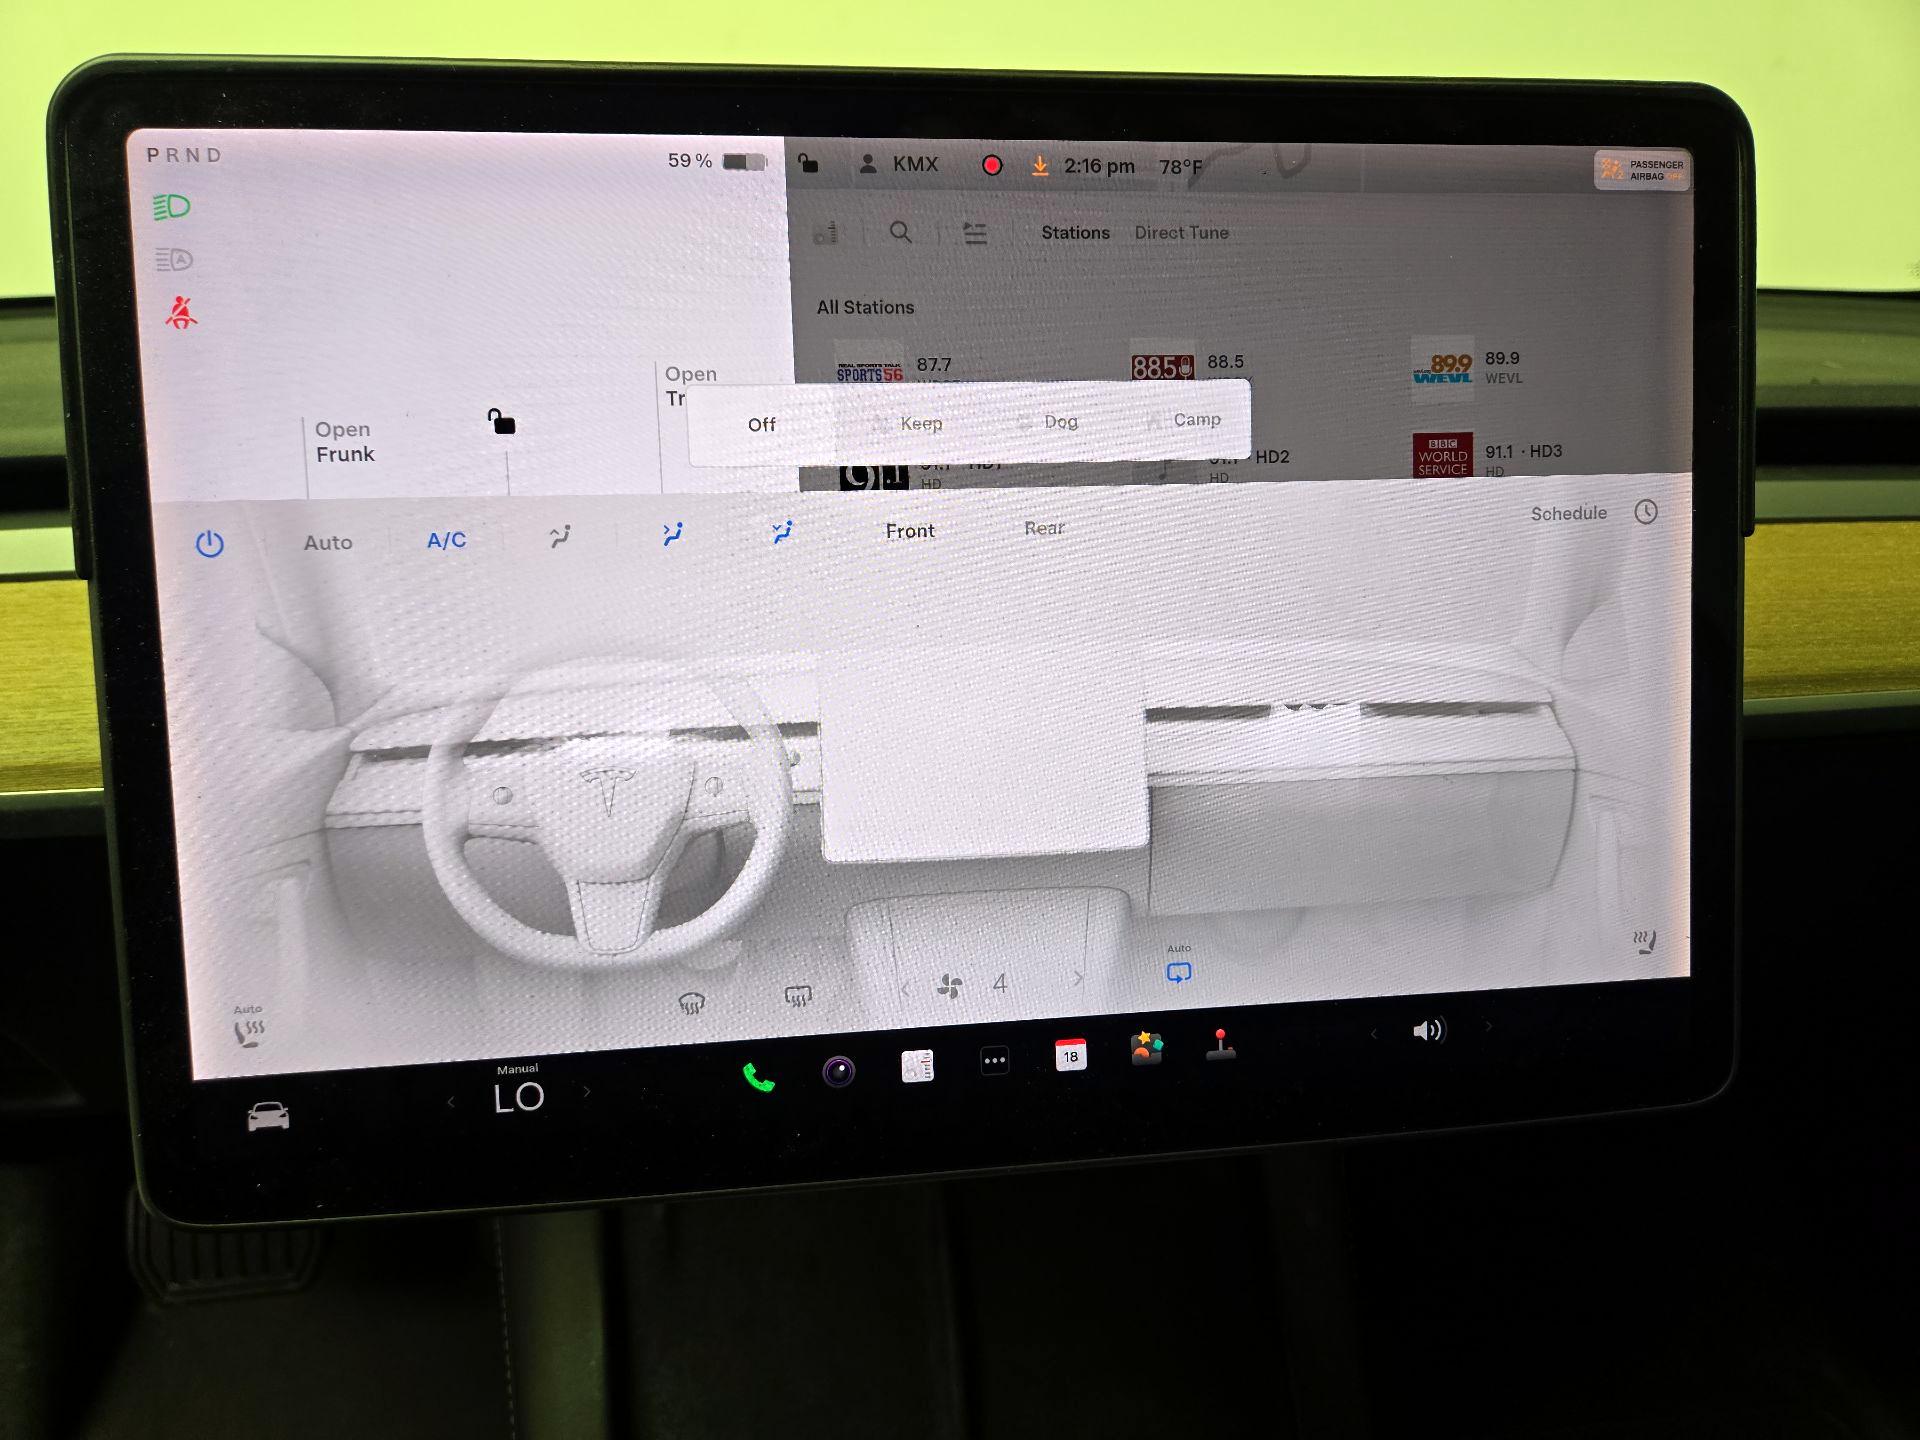1920x1440 pixels.
Task: Switch to the Direct Tune tab
Action: click(x=1181, y=233)
